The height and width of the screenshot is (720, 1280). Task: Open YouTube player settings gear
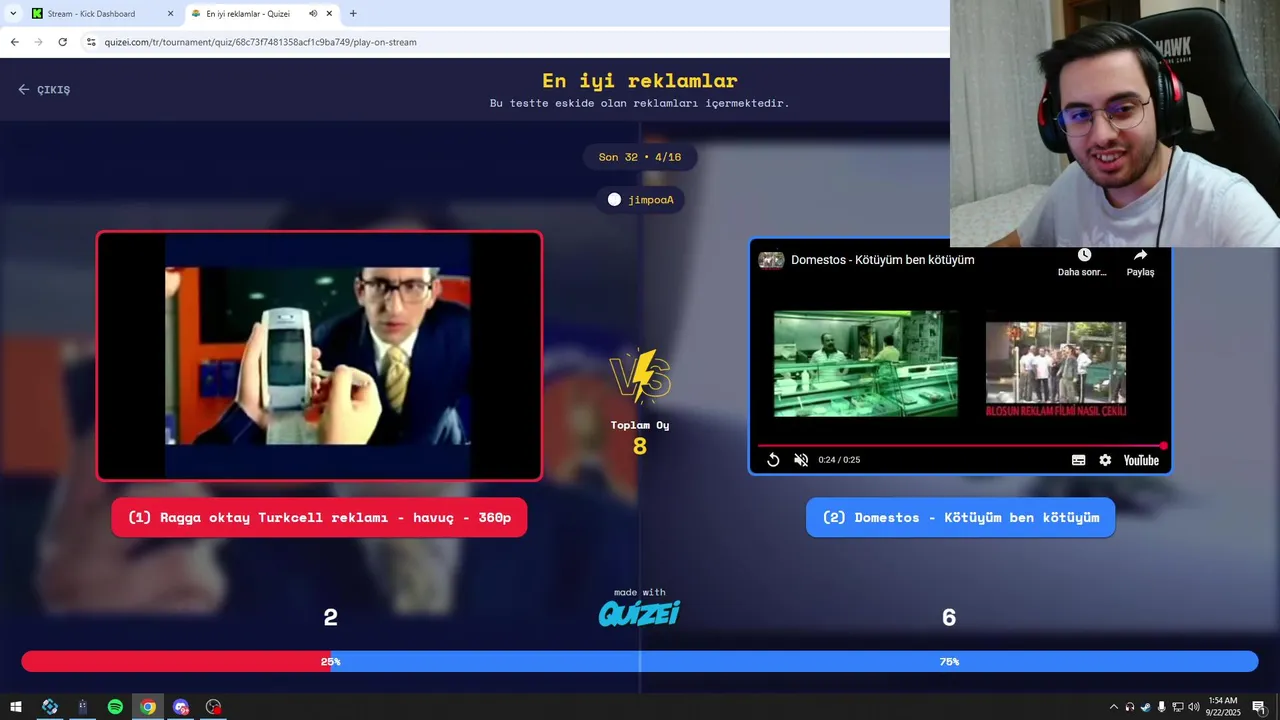click(x=1105, y=460)
